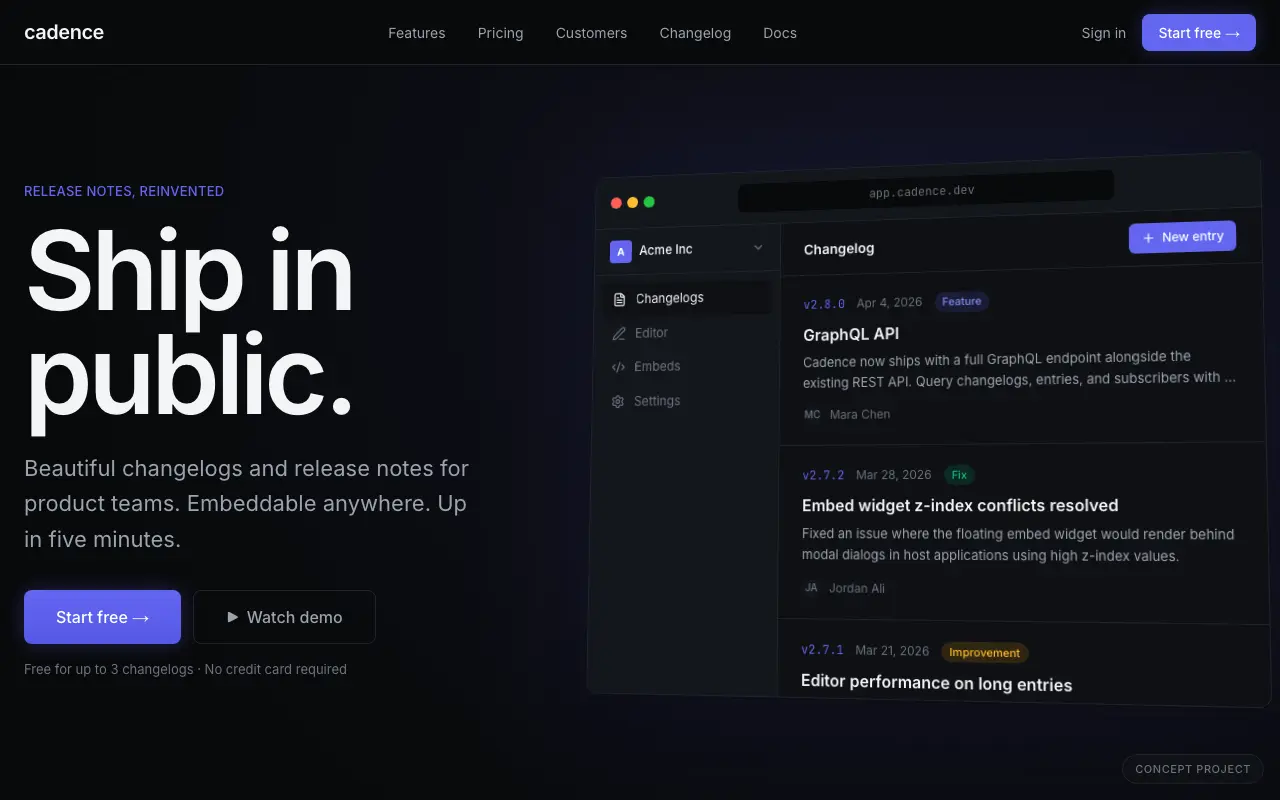Click the Changelogs document icon
This screenshot has height=800, width=1280.
click(x=620, y=299)
